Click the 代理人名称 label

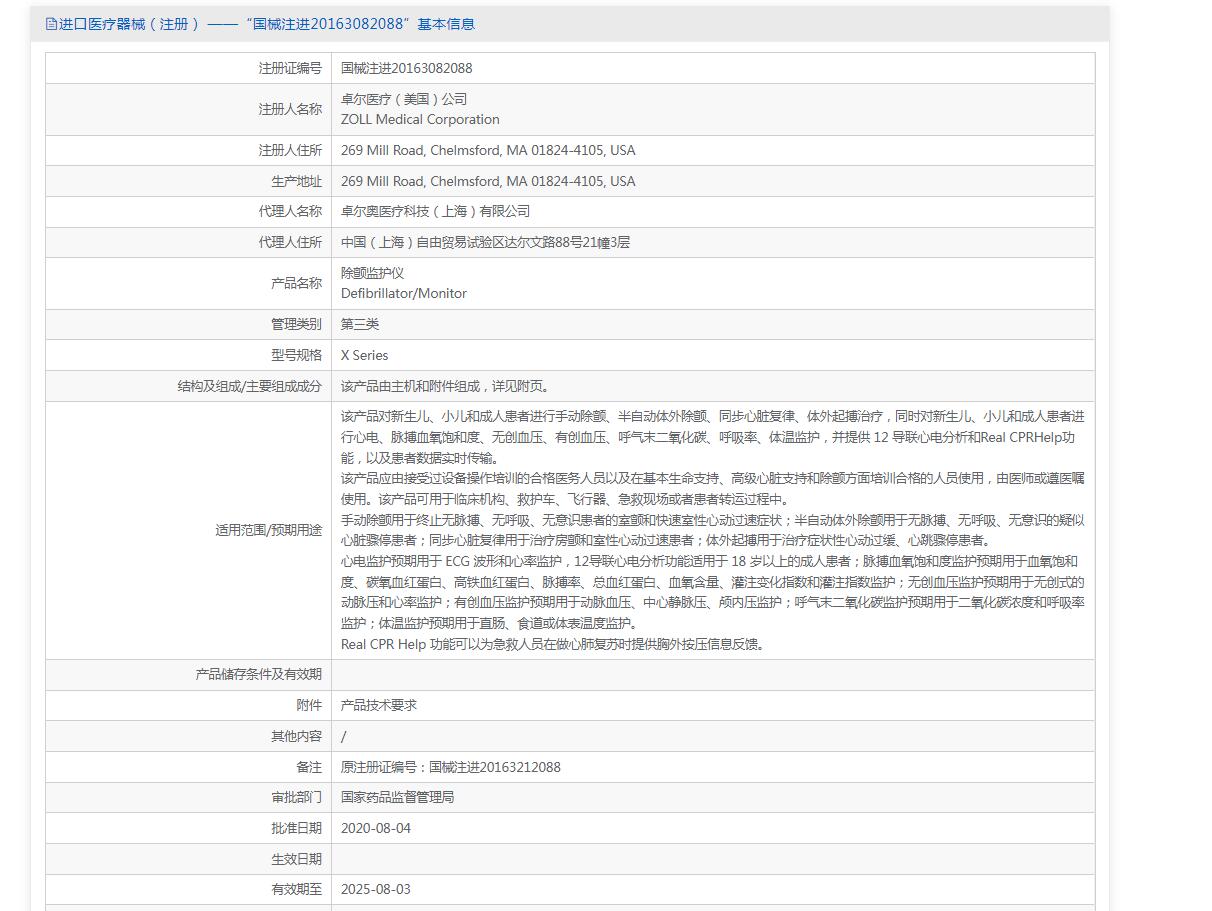pos(290,211)
